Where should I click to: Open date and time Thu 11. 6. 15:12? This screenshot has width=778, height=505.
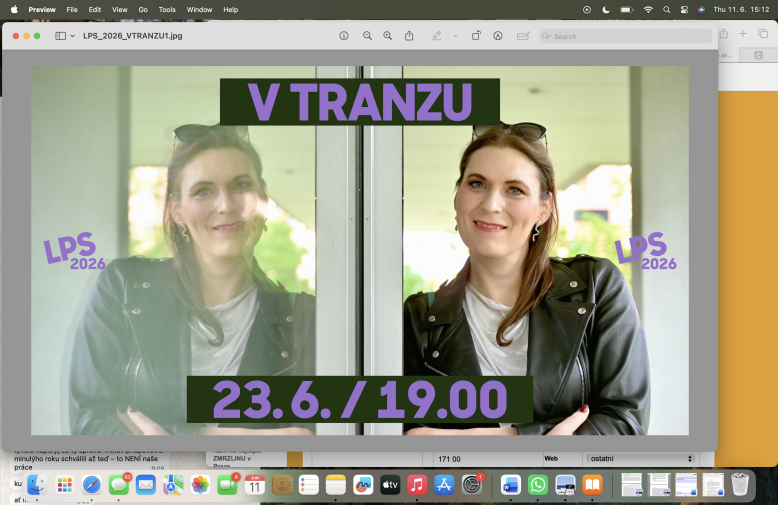pyautogui.click(x=741, y=9)
